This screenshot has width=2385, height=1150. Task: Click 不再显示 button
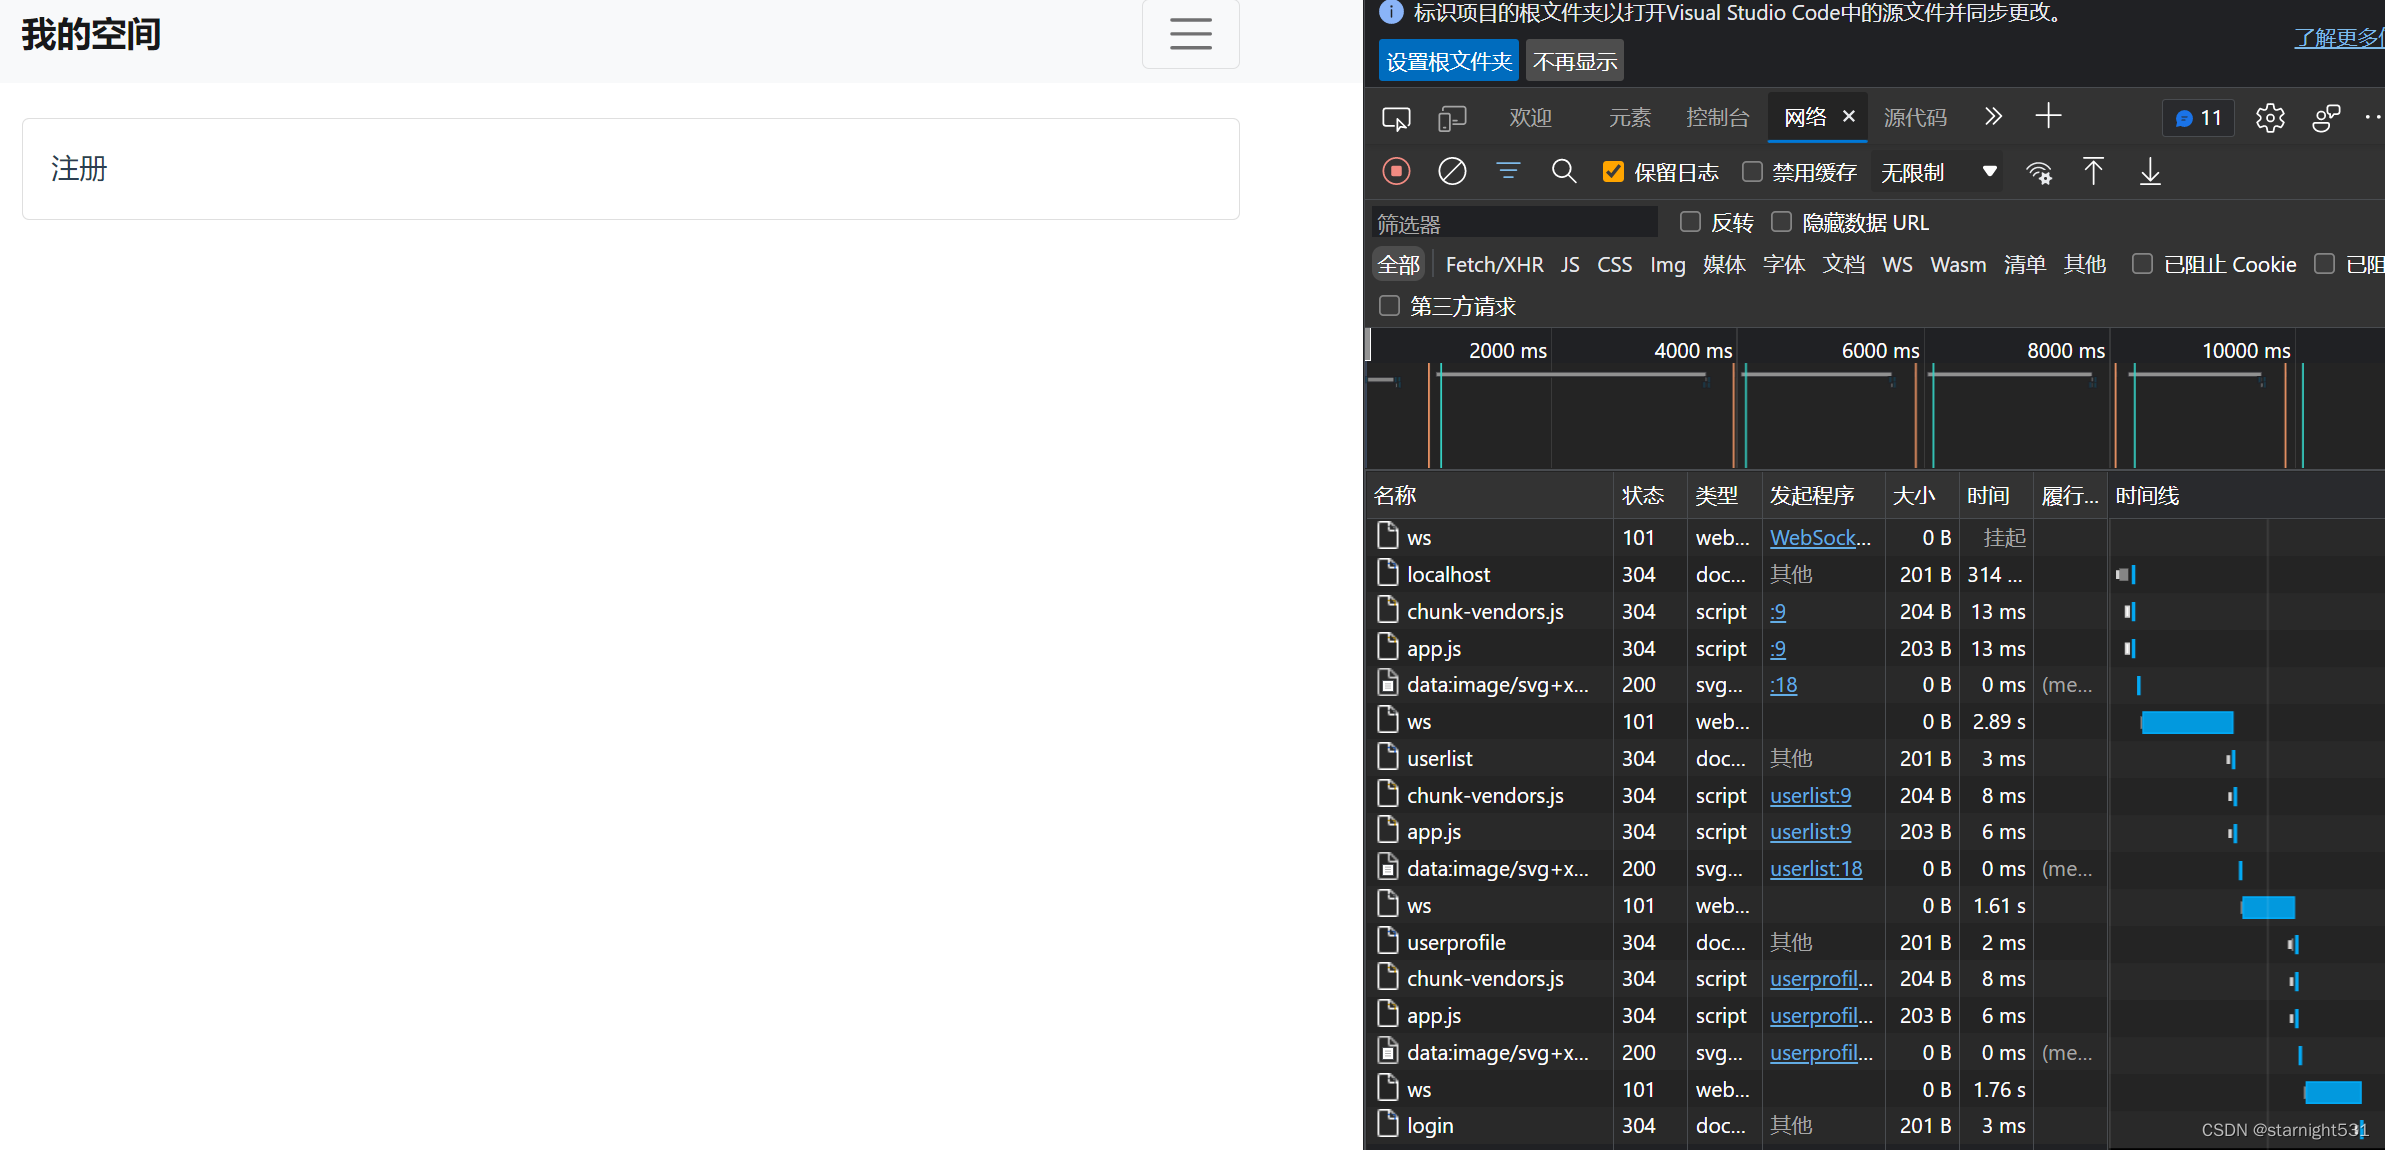pos(1575,61)
